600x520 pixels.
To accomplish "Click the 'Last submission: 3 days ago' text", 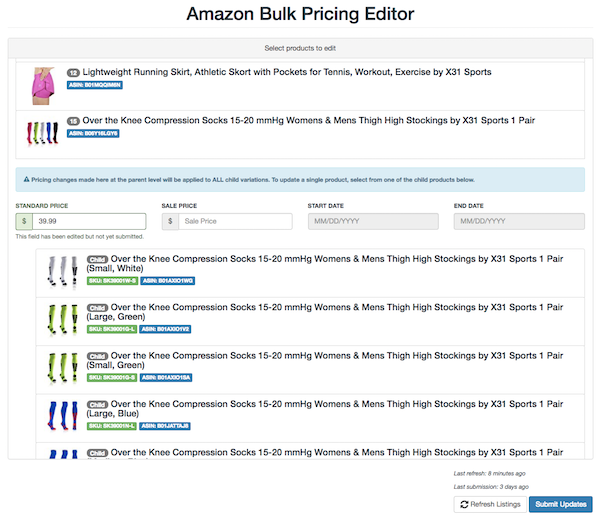I will pos(491,487).
